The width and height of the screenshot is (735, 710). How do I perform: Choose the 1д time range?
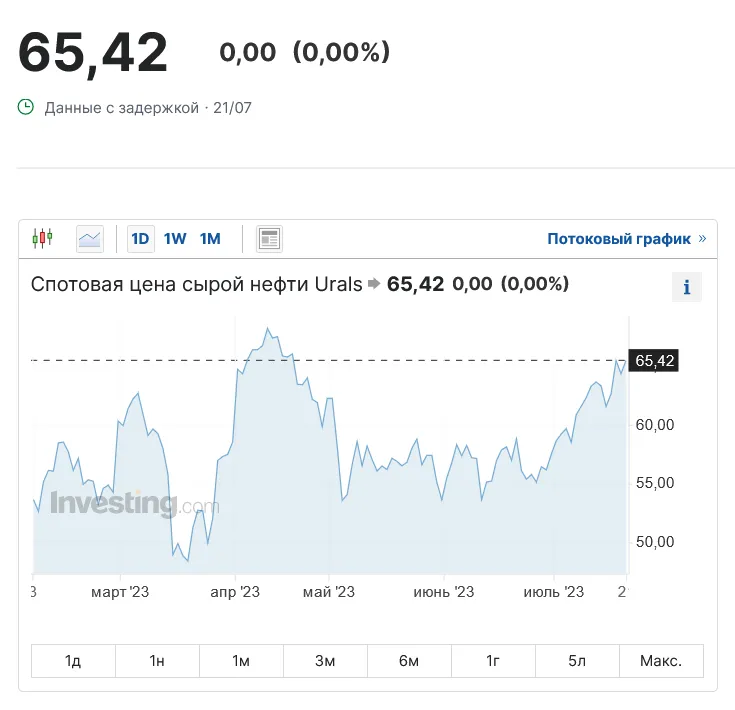point(73,661)
